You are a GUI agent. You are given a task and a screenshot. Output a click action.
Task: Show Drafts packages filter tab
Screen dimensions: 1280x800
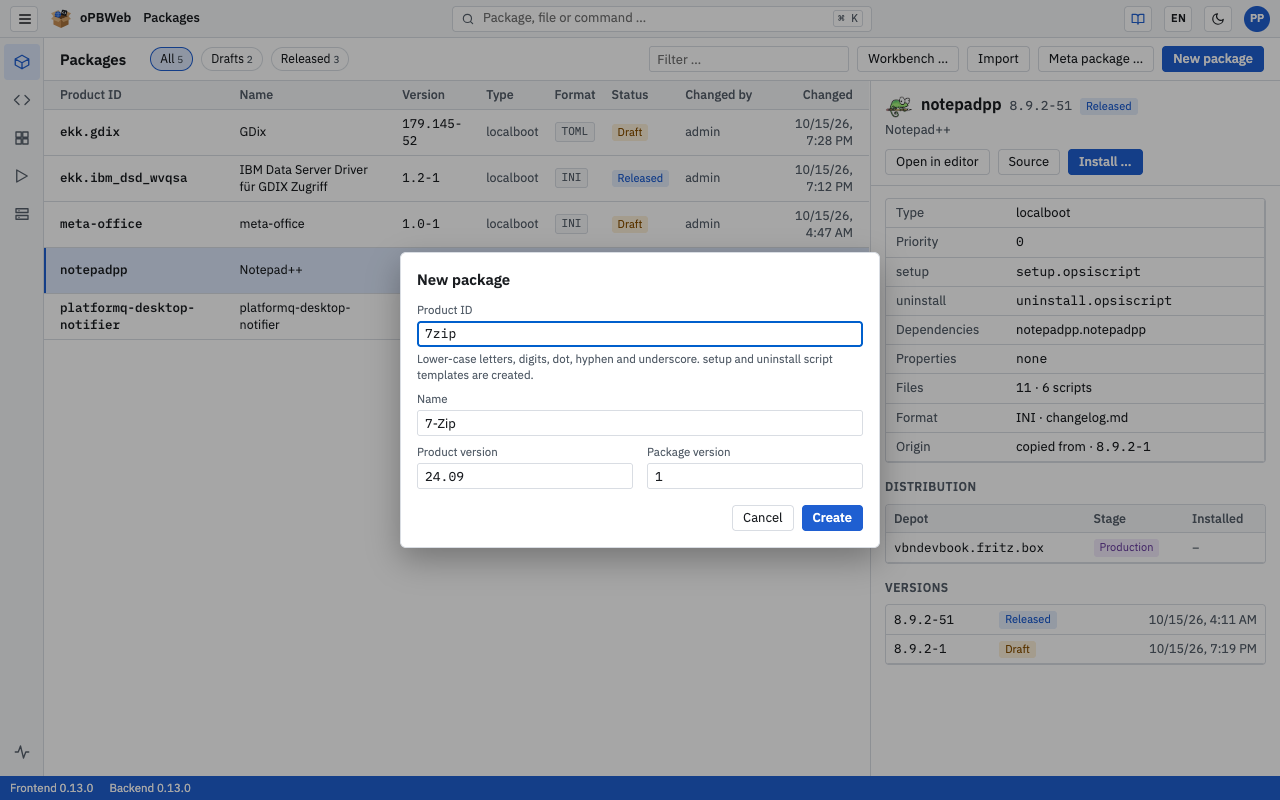click(232, 59)
